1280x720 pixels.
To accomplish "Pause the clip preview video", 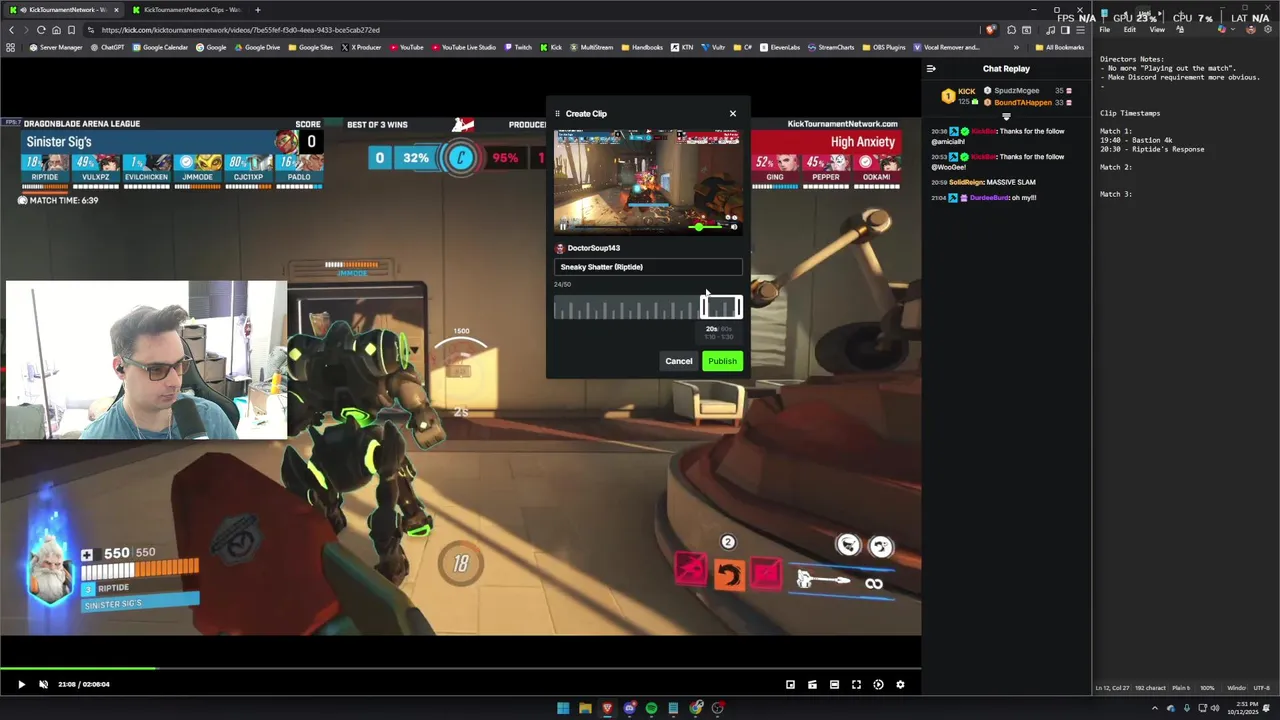I will [x=563, y=226].
